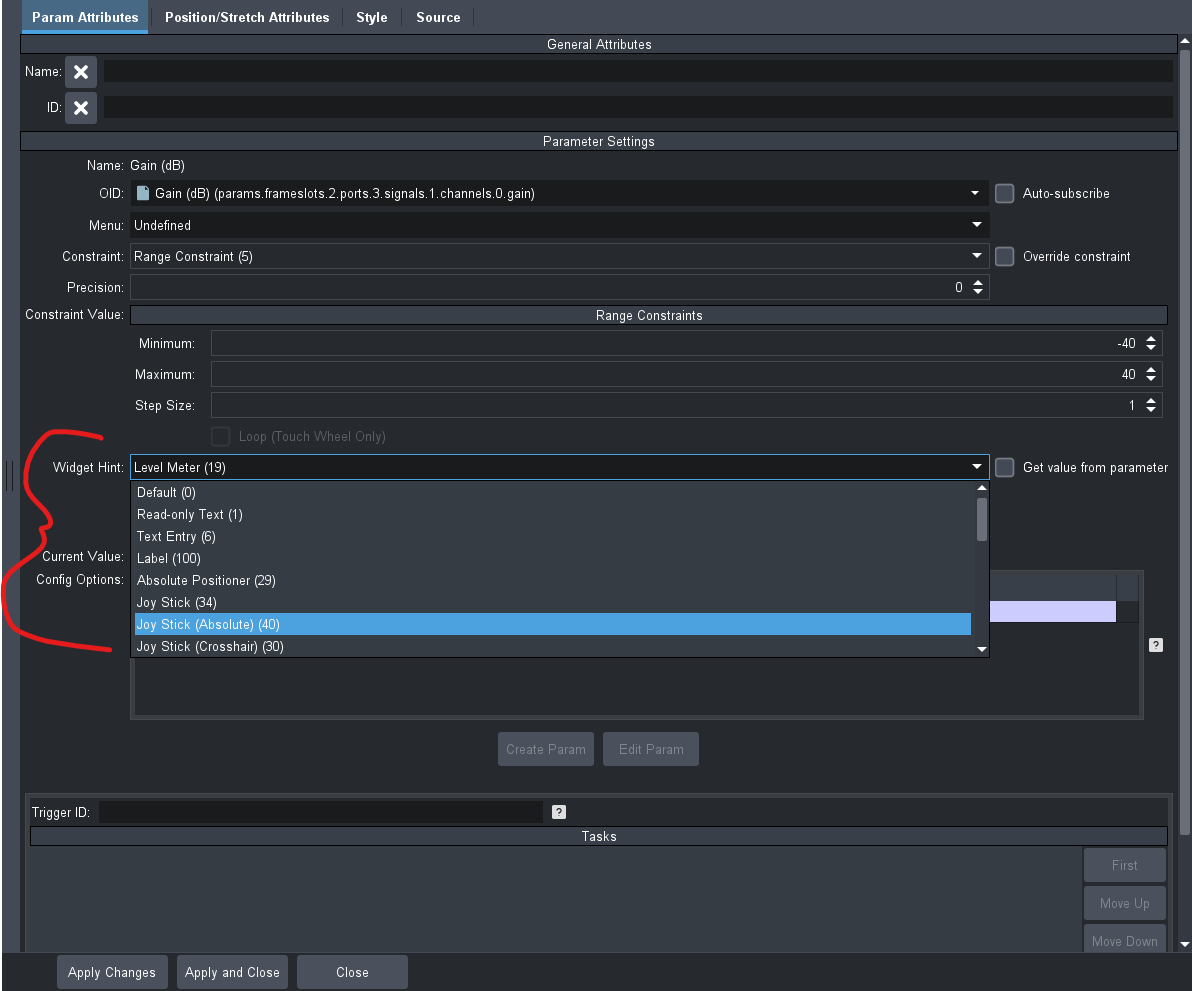Toggle the Override constraint checkbox
The width and height of the screenshot is (1192, 991).
(1005, 257)
